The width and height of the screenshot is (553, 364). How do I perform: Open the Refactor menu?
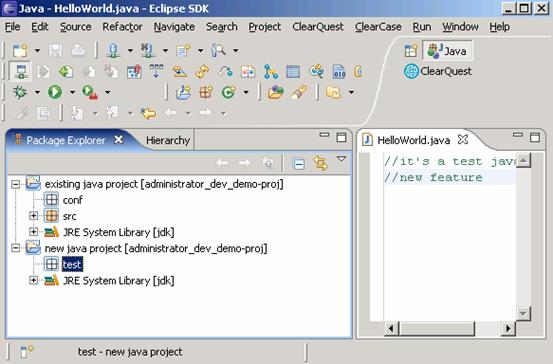[x=122, y=27]
